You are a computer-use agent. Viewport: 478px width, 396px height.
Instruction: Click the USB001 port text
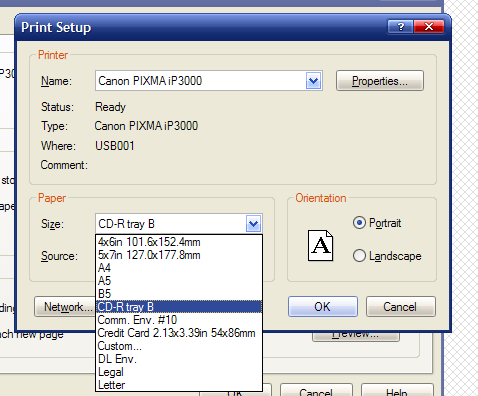coord(115,146)
